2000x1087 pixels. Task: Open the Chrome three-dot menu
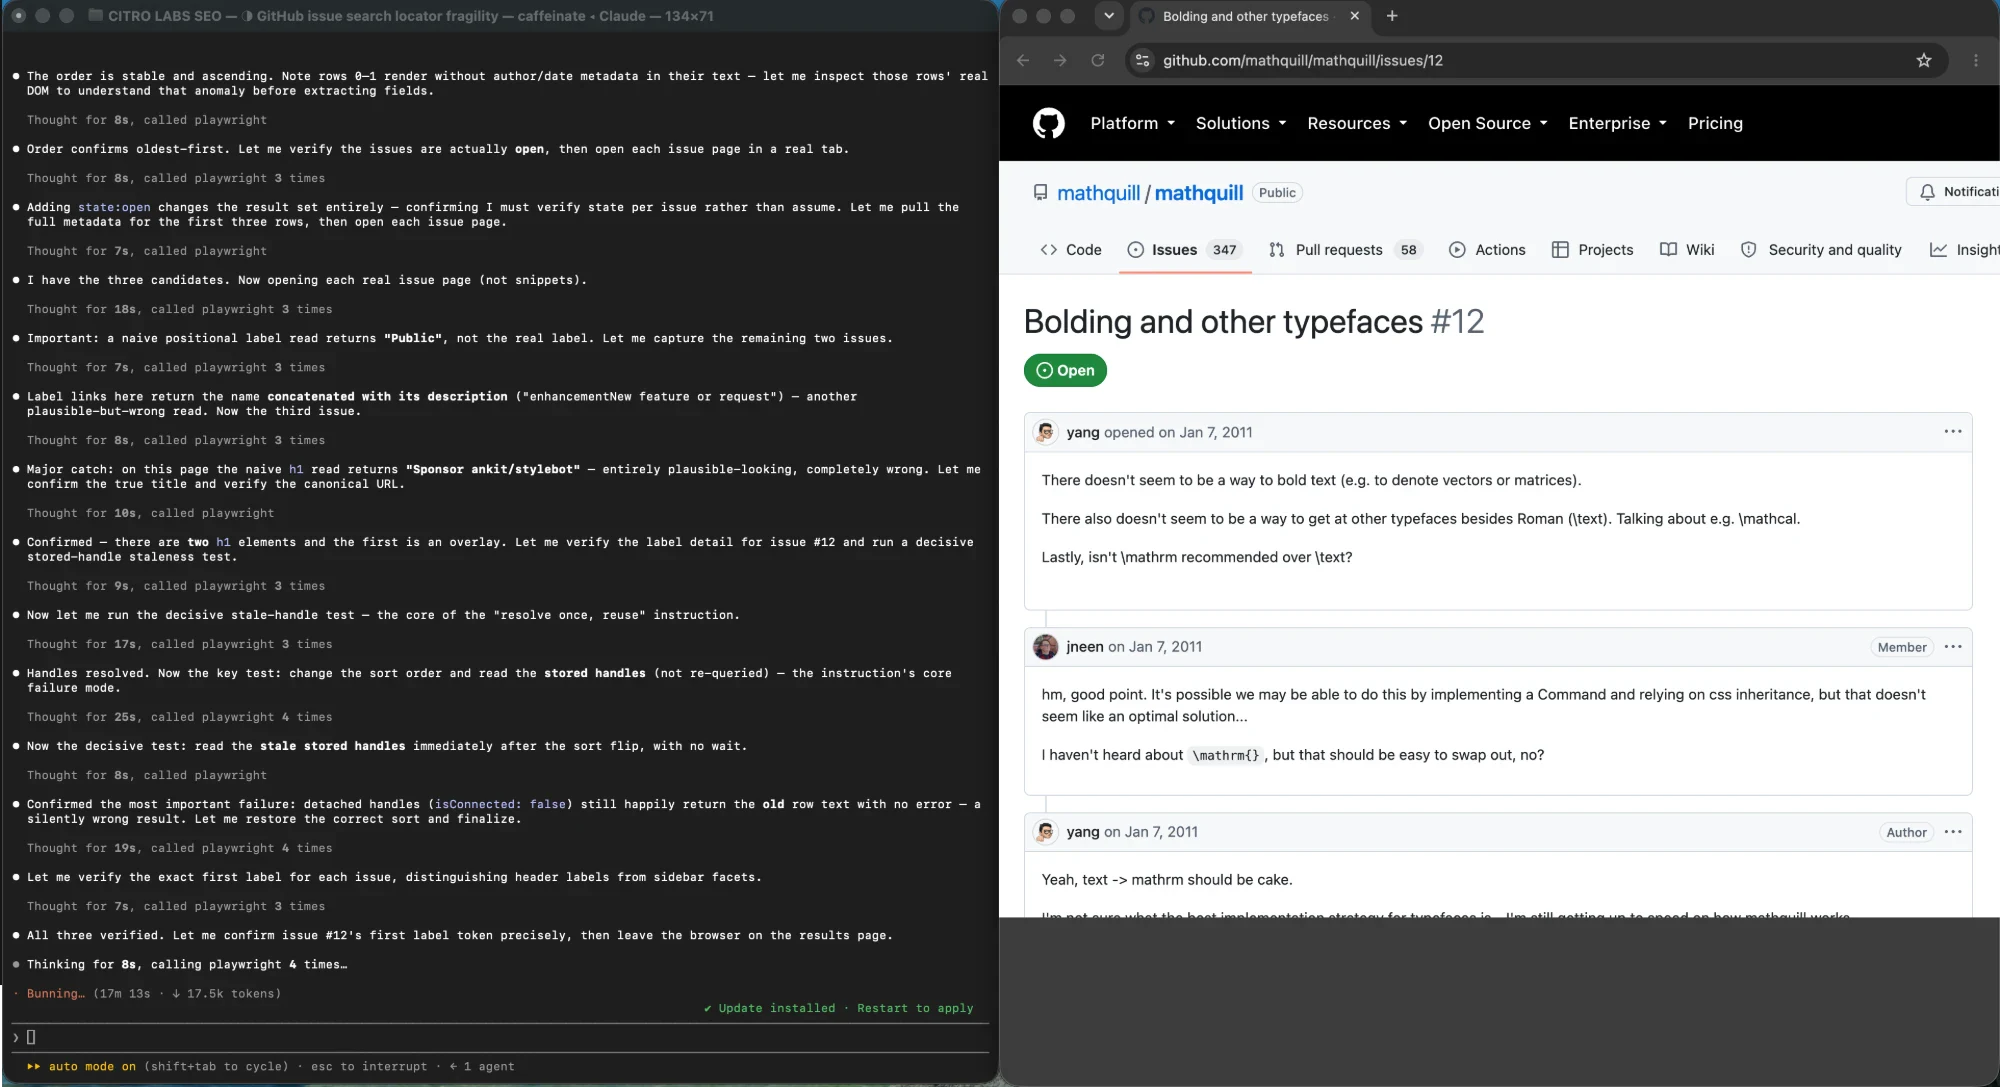1976,60
